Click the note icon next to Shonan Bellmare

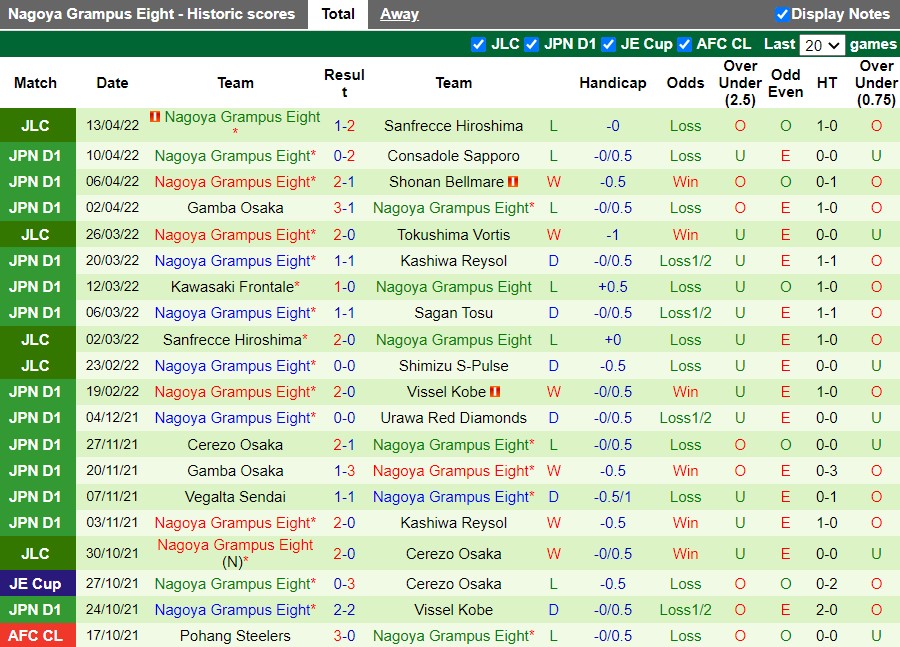(x=511, y=182)
